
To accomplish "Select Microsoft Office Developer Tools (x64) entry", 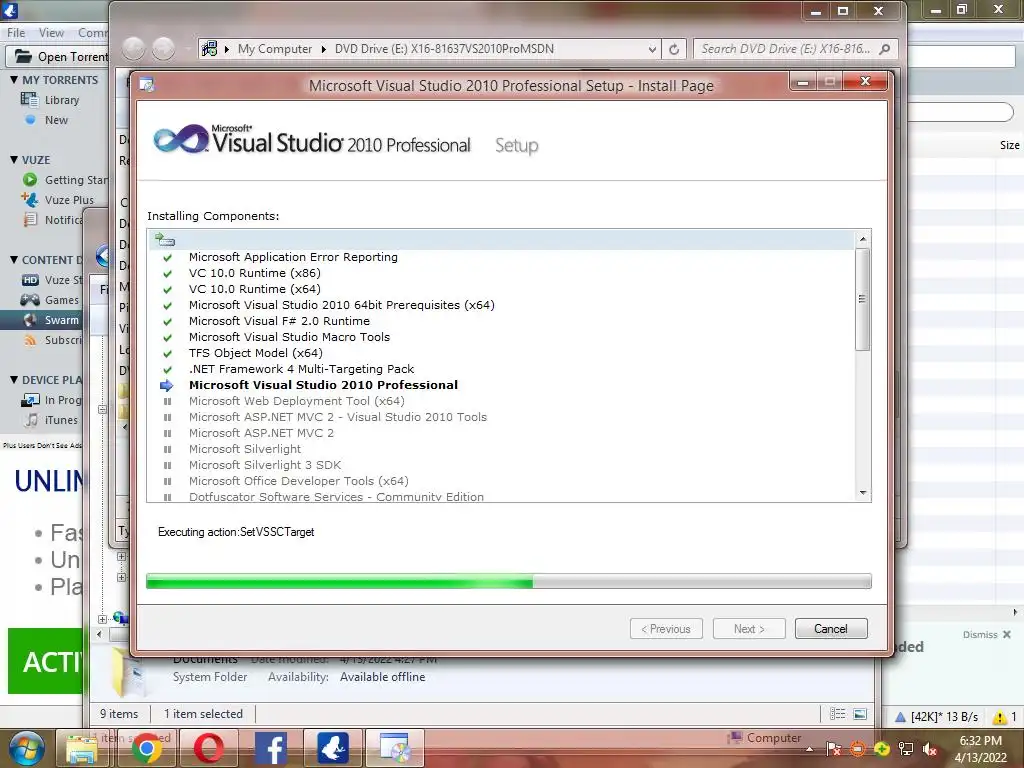I will (298, 481).
